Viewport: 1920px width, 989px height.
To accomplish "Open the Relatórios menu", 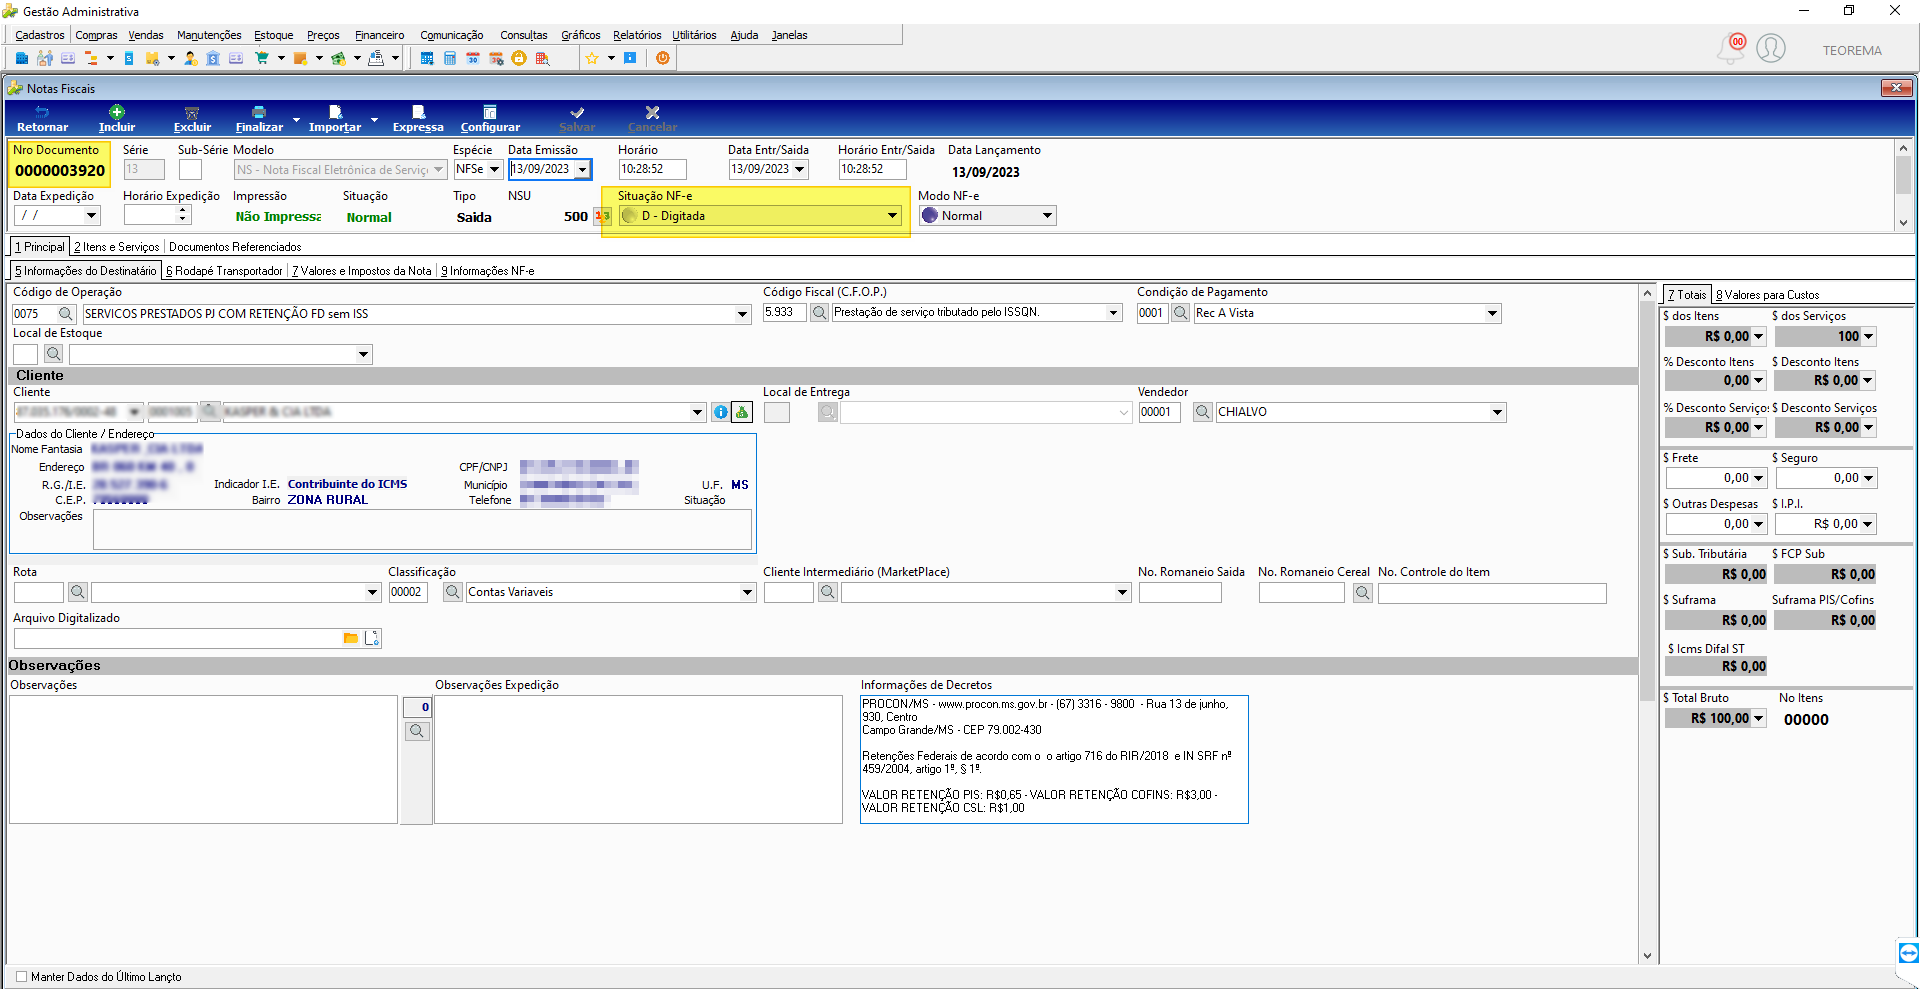I will tap(637, 35).
